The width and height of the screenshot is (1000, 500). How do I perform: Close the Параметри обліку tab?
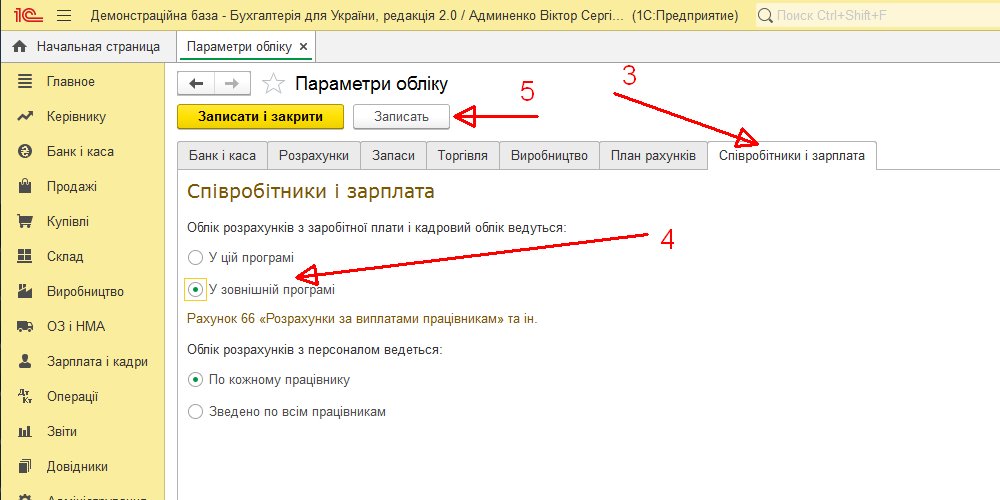click(x=303, y=47)
